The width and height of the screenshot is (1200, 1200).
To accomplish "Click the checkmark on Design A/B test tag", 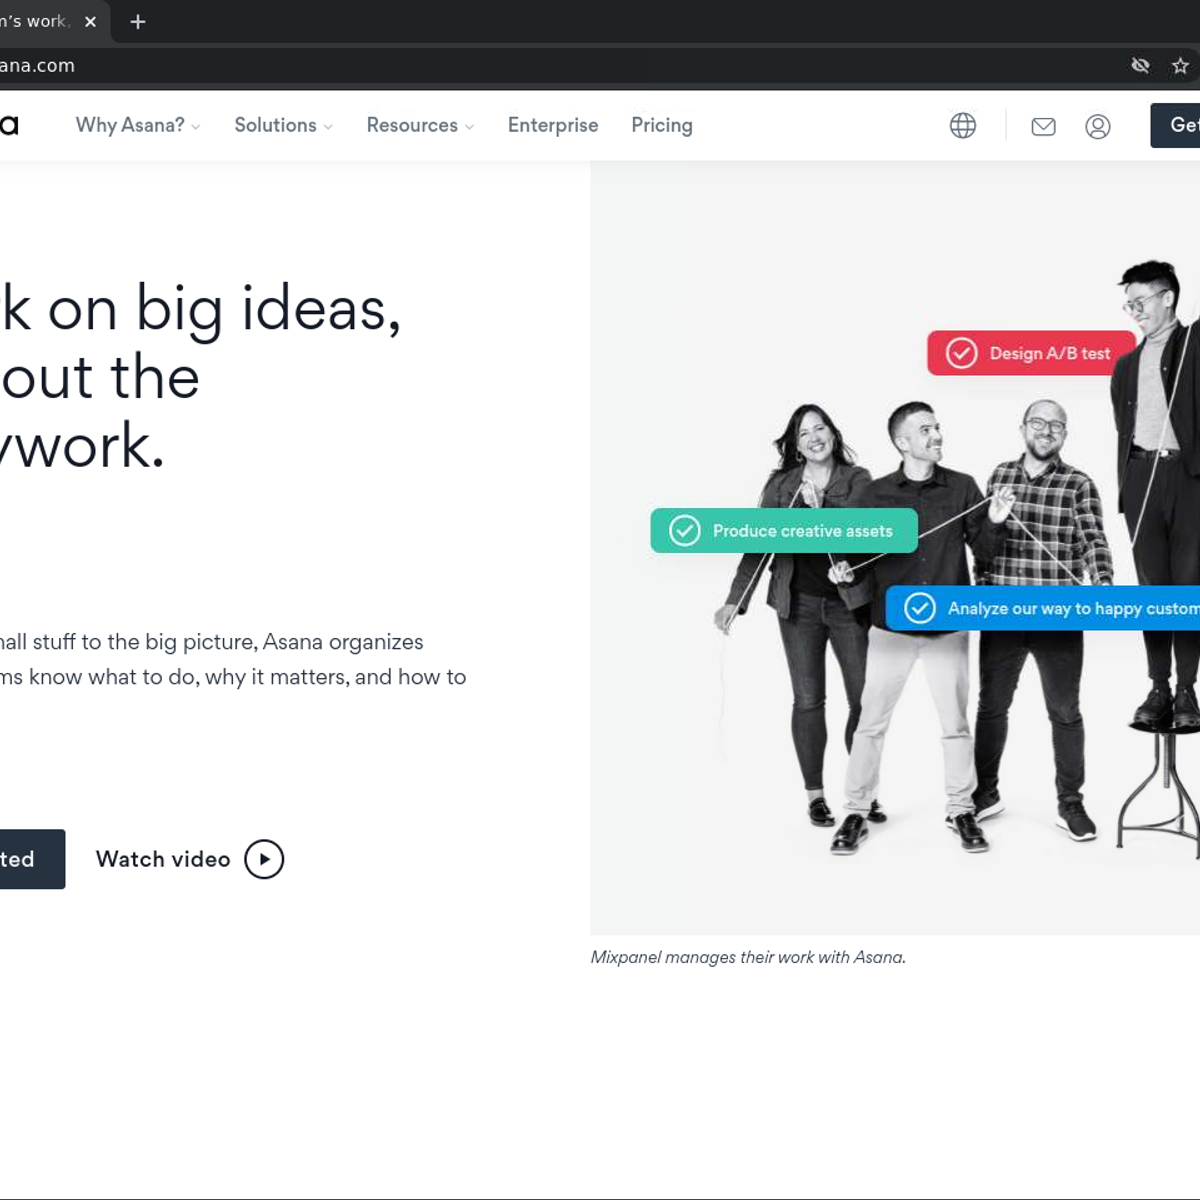I will 961,353.
